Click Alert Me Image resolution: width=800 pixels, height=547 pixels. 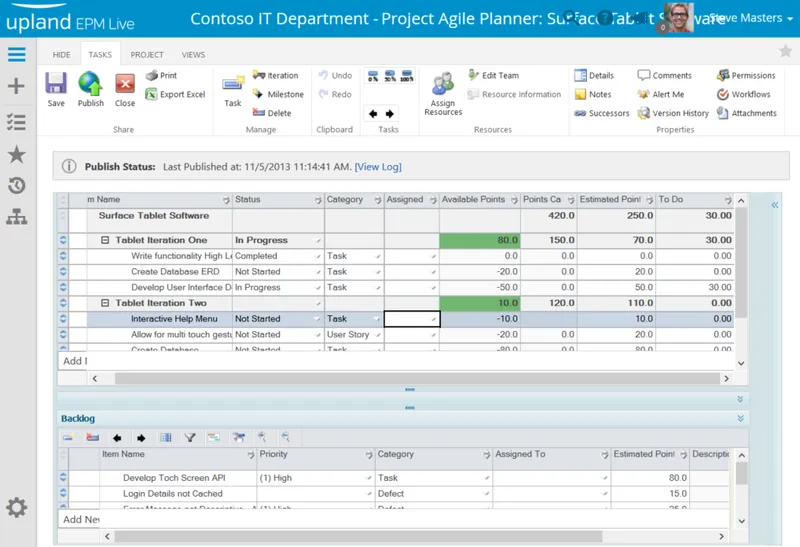pos(661,94)
